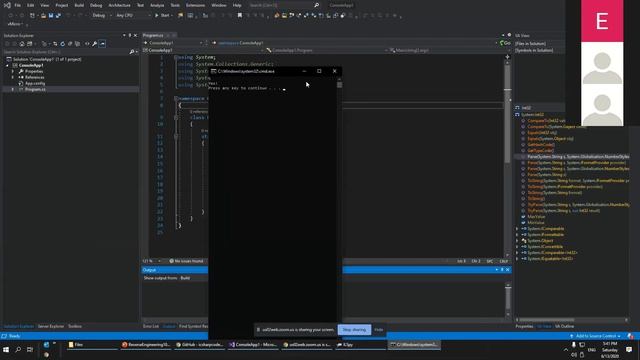
Task: Click the editor split-window handle icon
Action: tap(507, 57)
